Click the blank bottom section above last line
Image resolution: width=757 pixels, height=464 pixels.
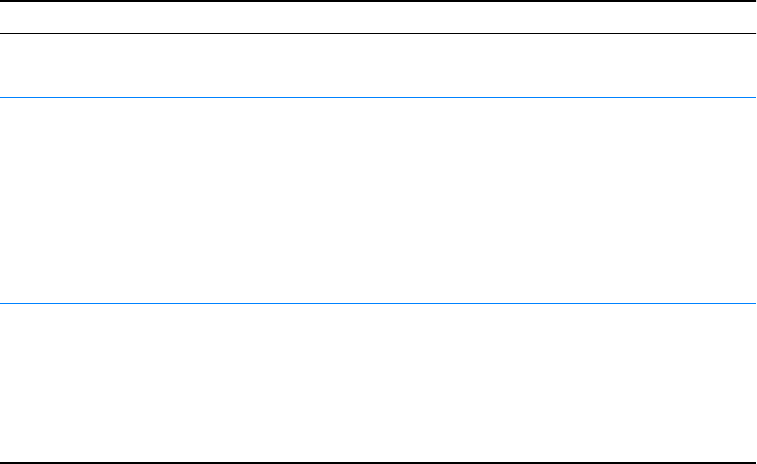(378, 382)
